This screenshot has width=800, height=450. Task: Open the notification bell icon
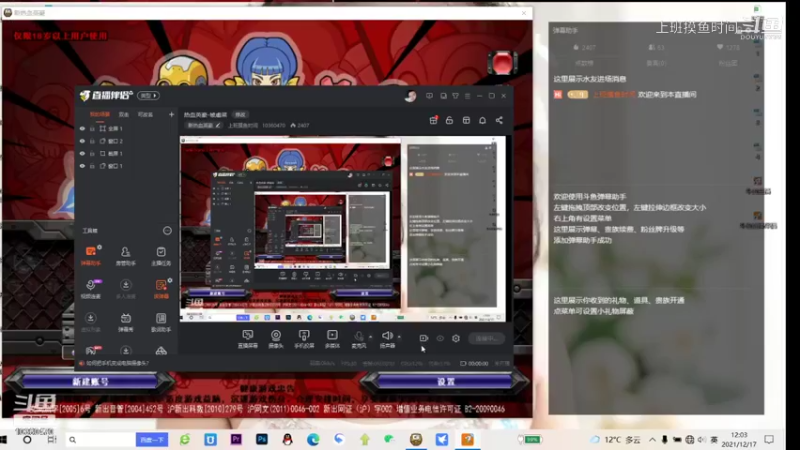pyautogui.click(x=483, y=120)
